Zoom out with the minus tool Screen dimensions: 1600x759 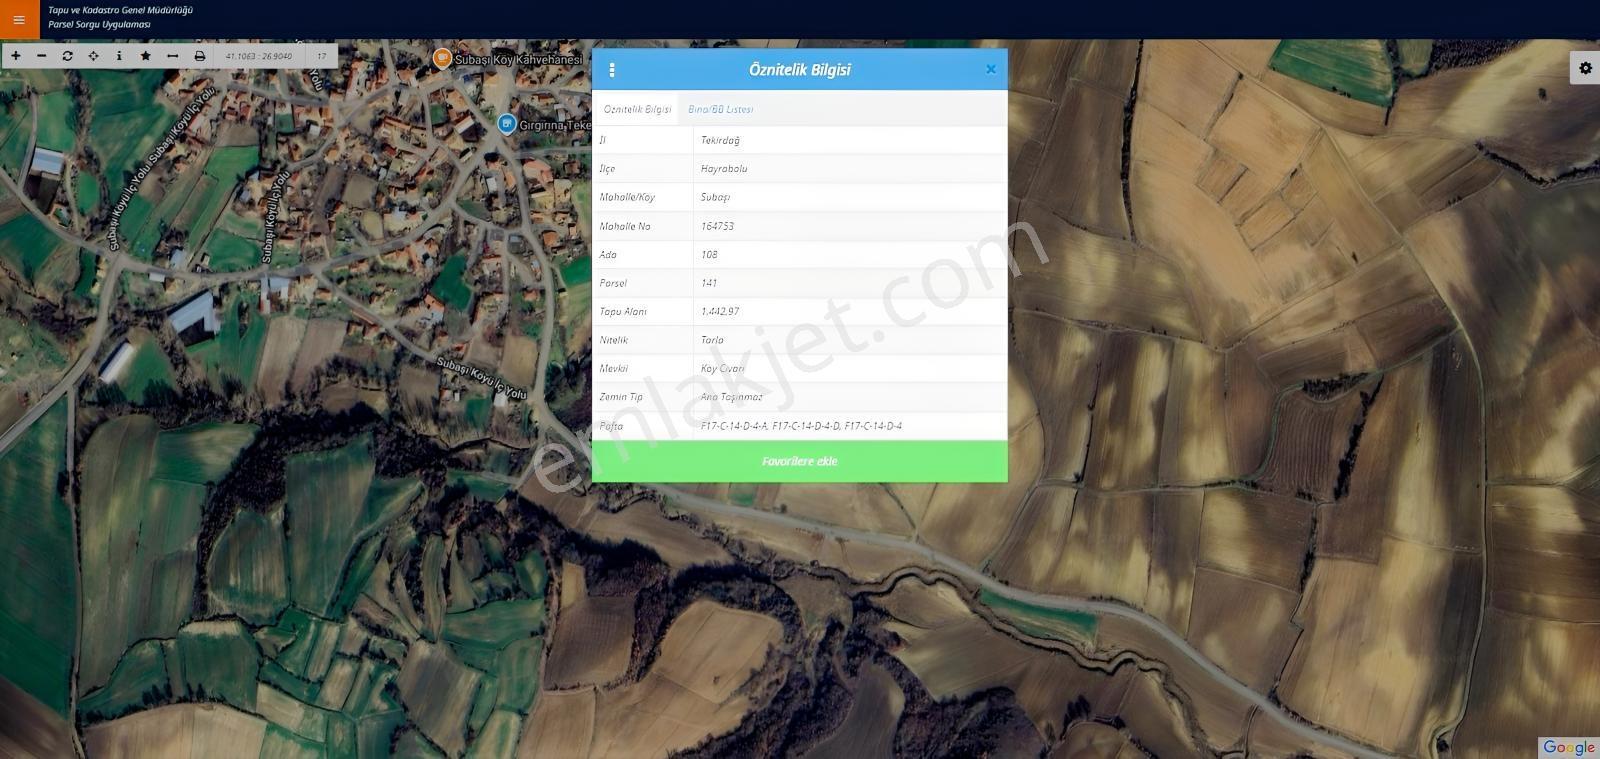pyautogui.click(x=42, y=56)
